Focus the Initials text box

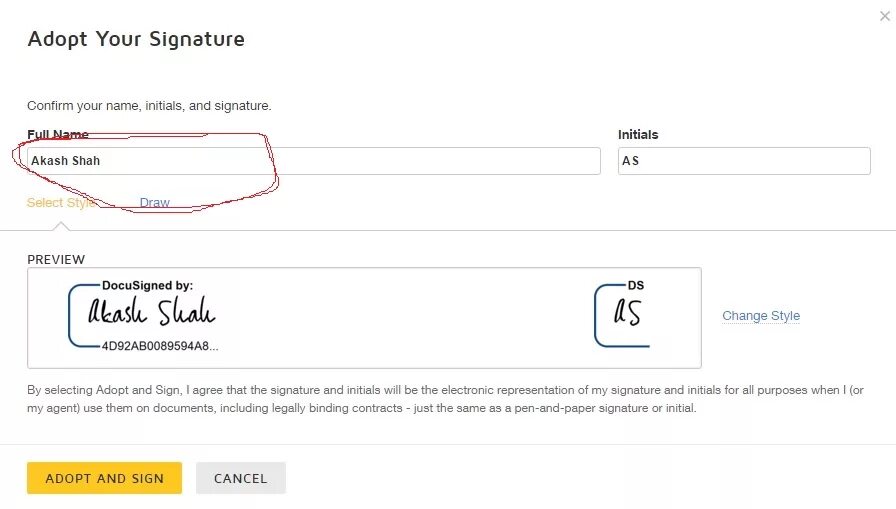tap(744, 161)
